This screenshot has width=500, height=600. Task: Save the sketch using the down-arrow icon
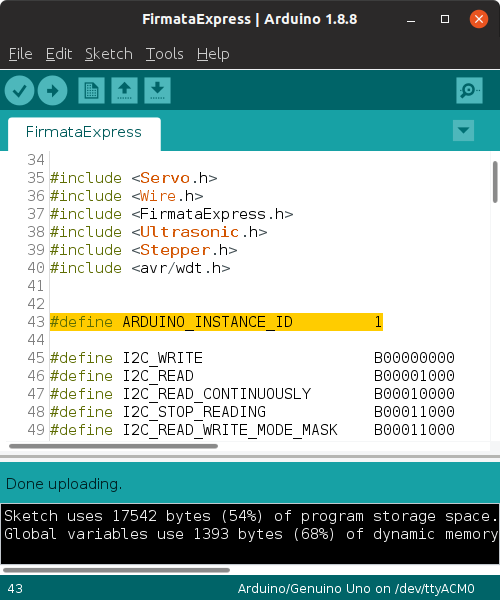157,91
